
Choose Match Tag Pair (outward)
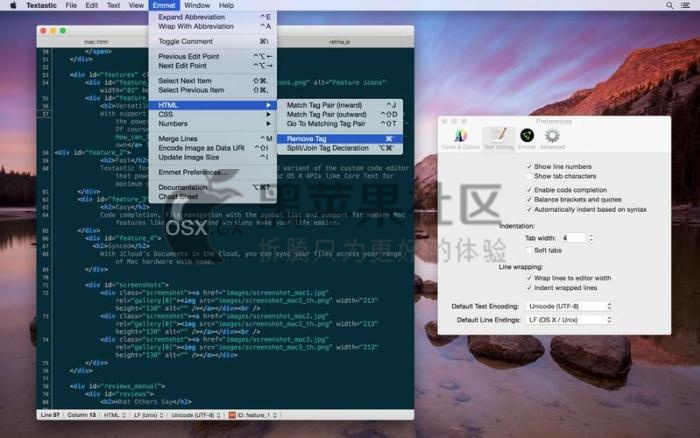click(x=340, y=114)
